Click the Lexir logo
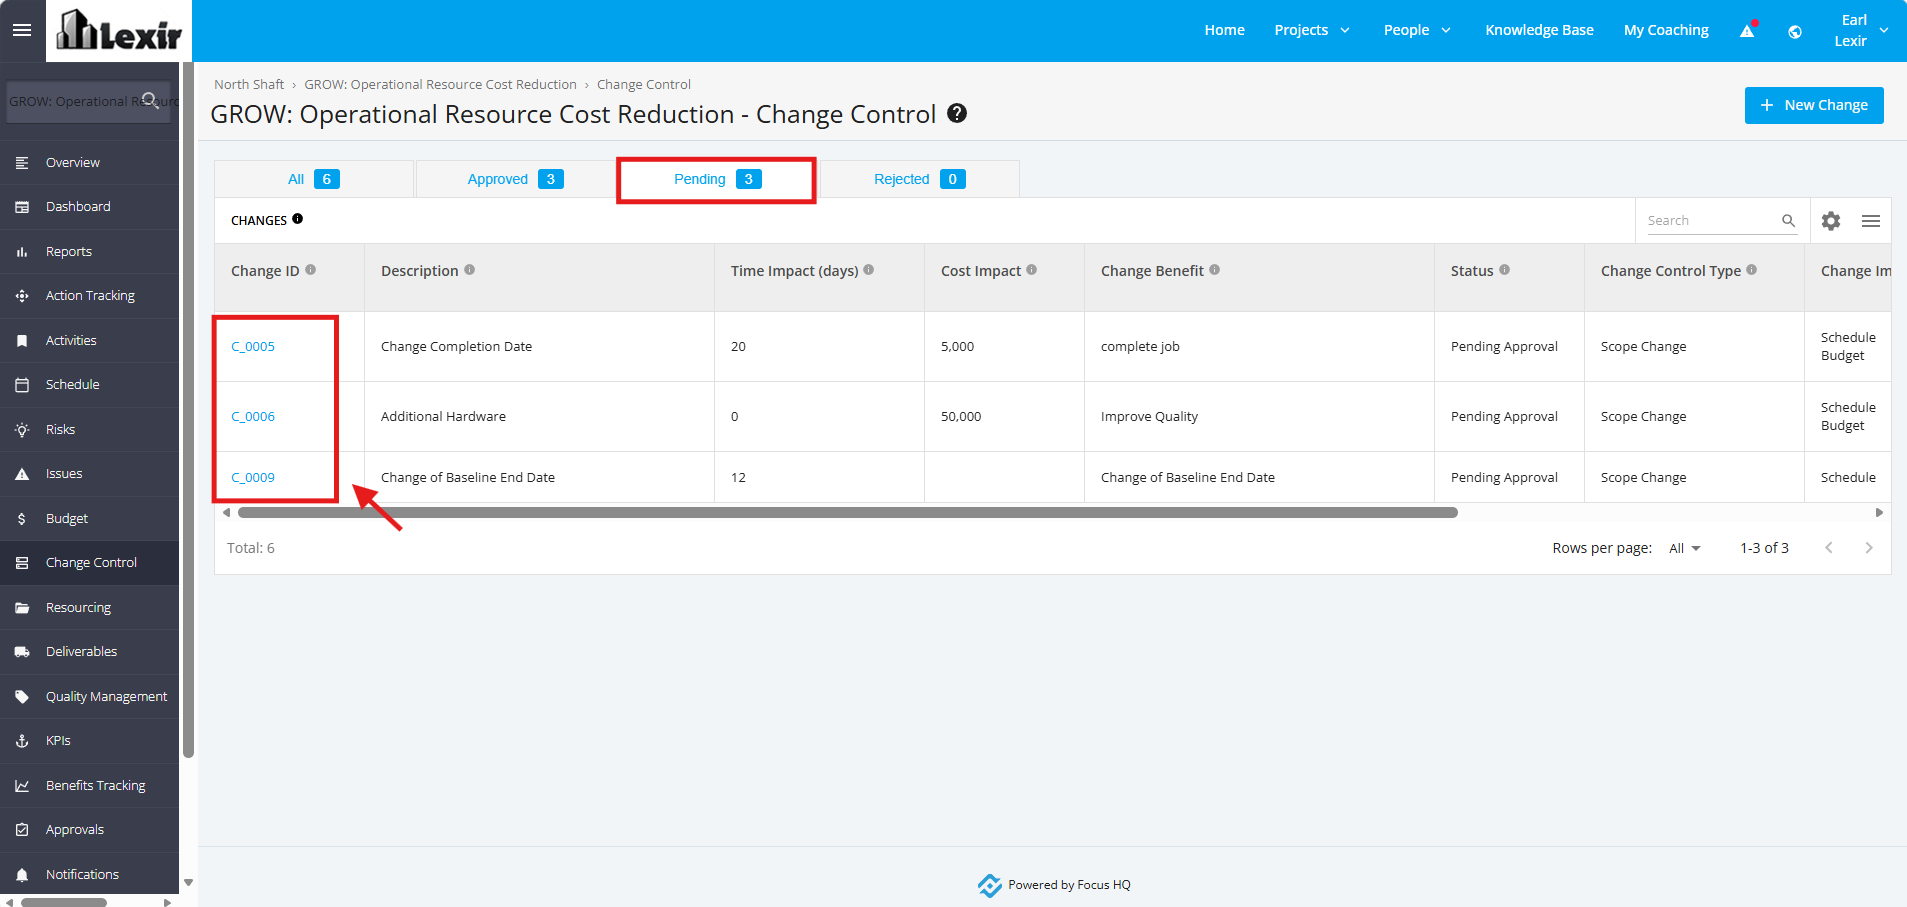The width and height of the screenshot is (1907, 907). (x=119, y=30)
